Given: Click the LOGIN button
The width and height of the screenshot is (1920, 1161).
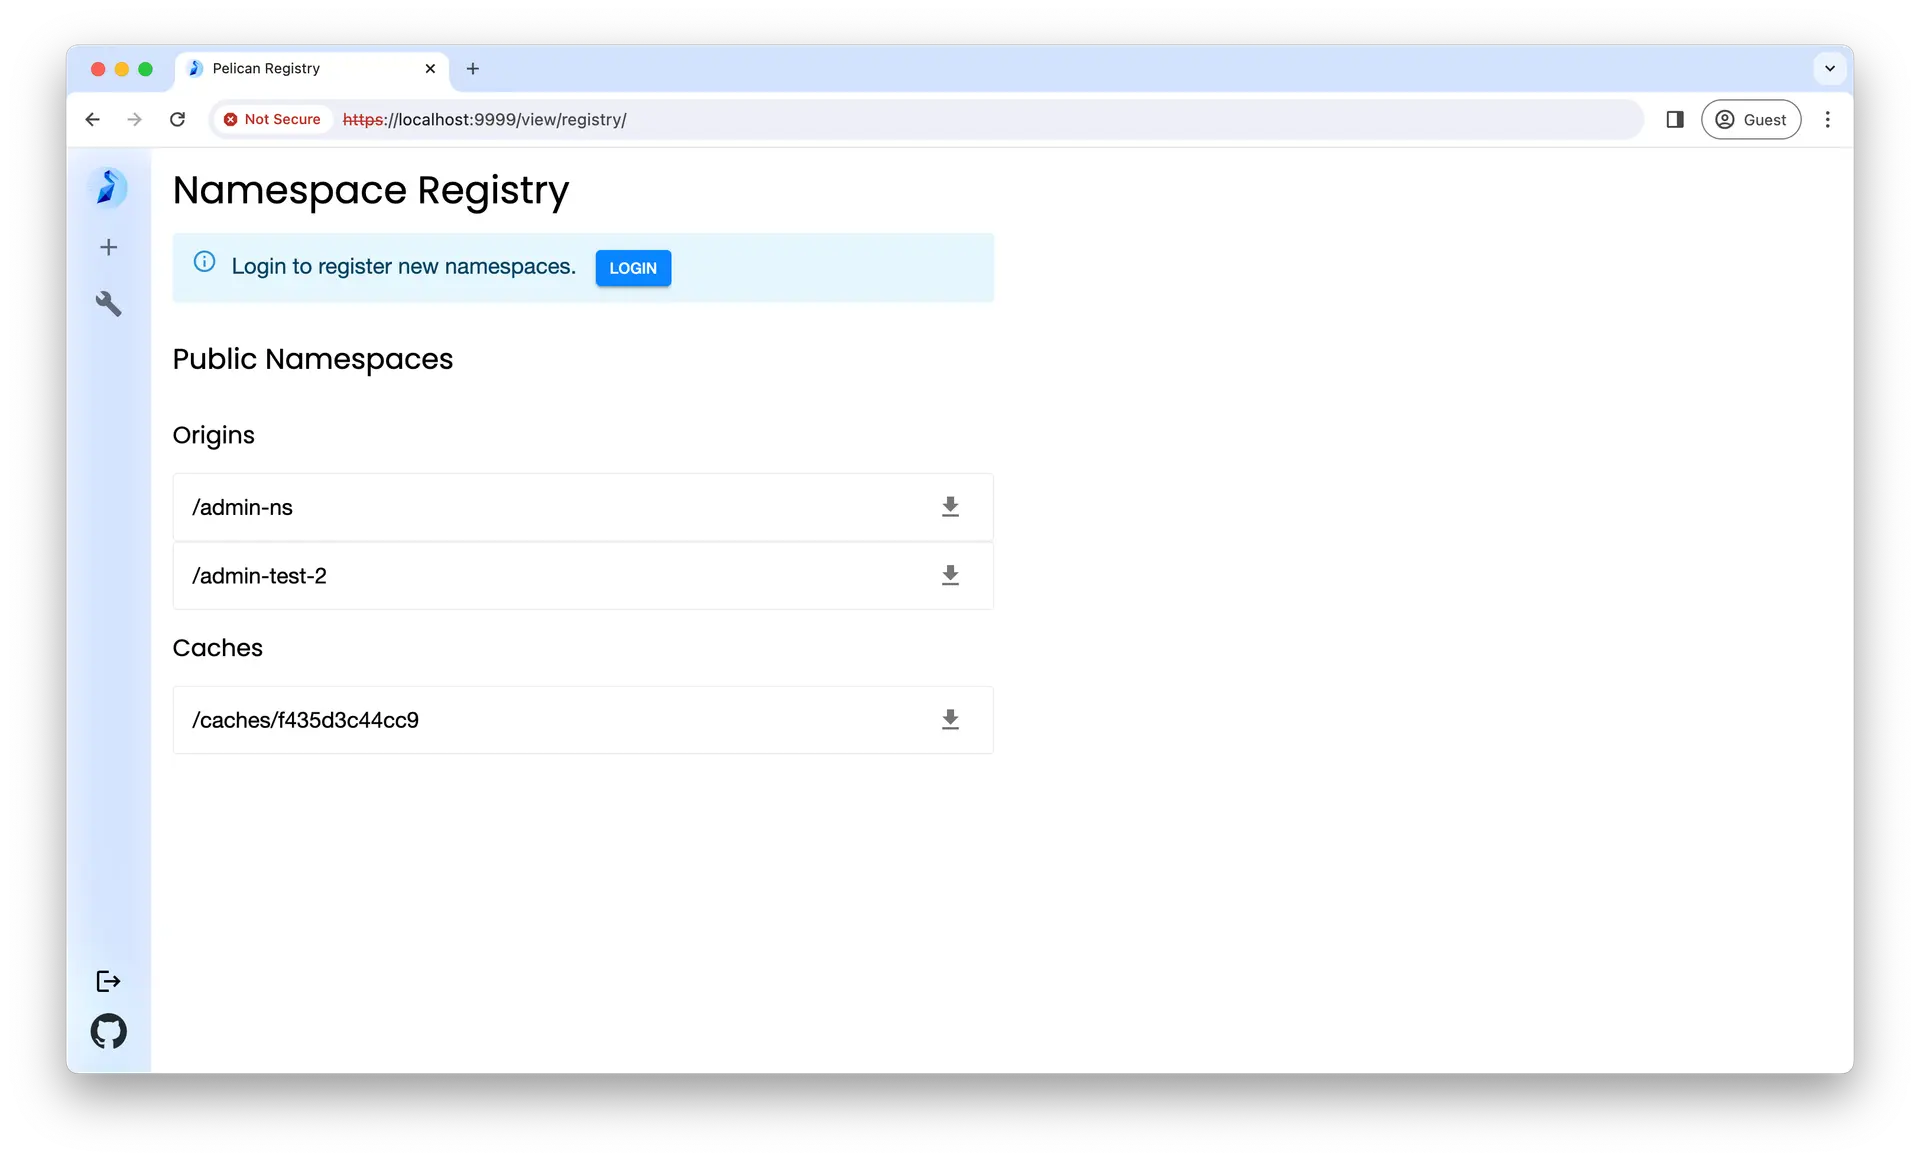Looking at the screenshot, I should (633, 268).
